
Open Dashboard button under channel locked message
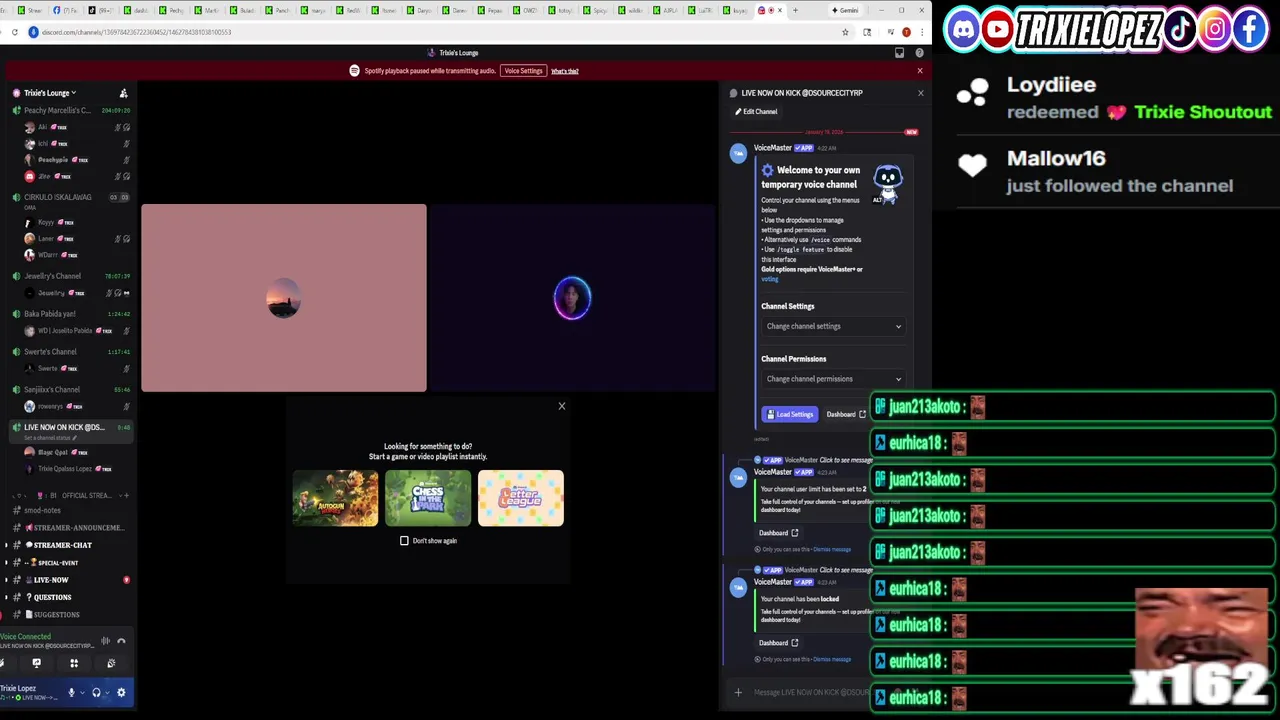coord(779,643)
